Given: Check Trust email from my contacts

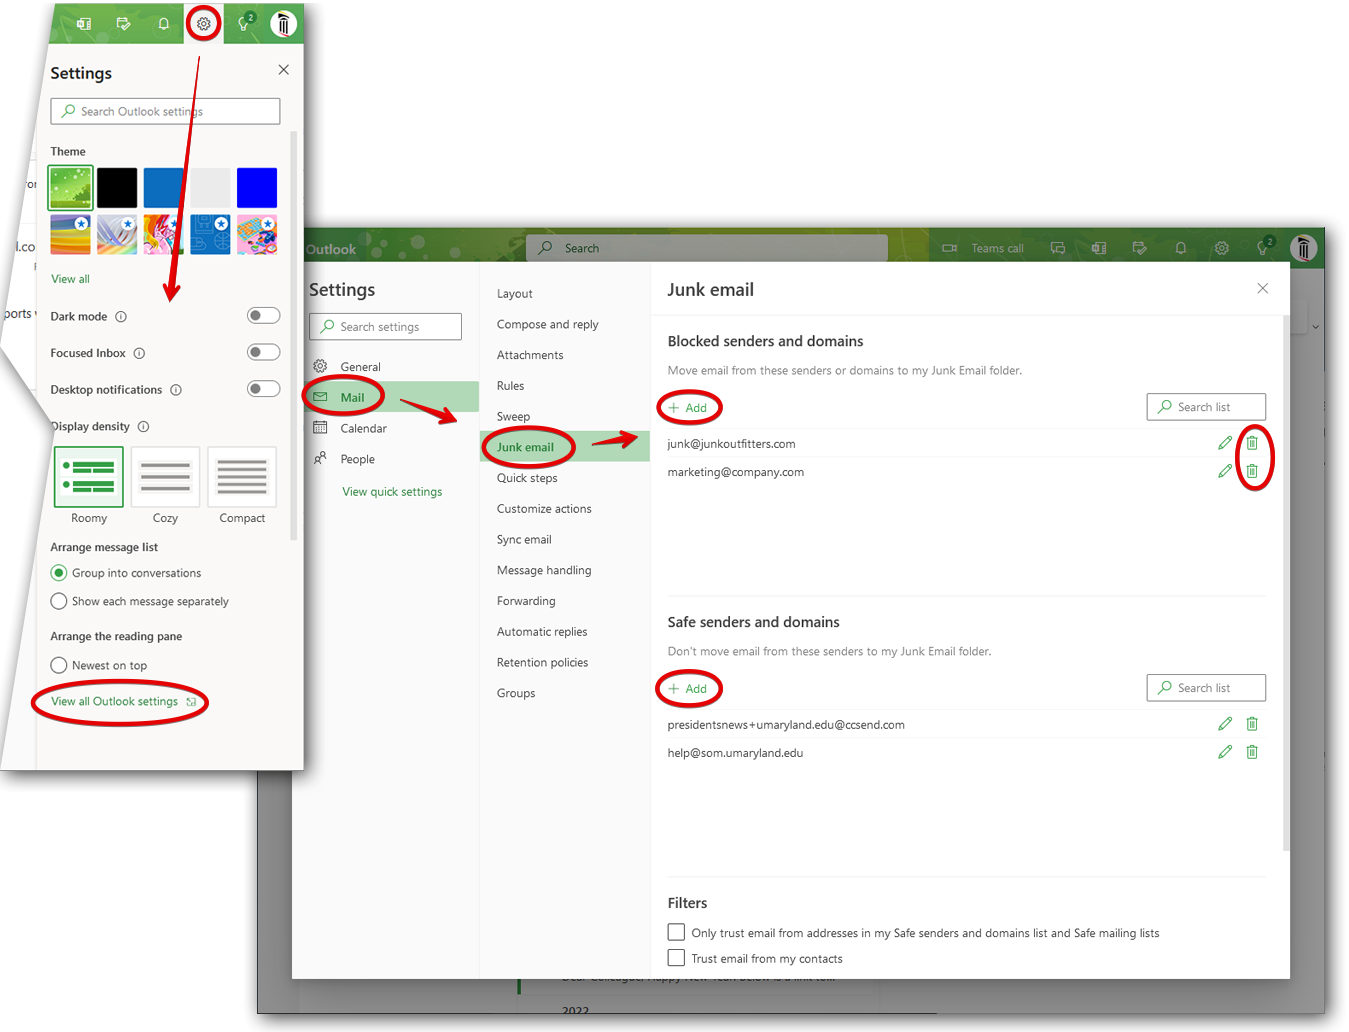Looking at the screenshot, I should click(677, 958).
